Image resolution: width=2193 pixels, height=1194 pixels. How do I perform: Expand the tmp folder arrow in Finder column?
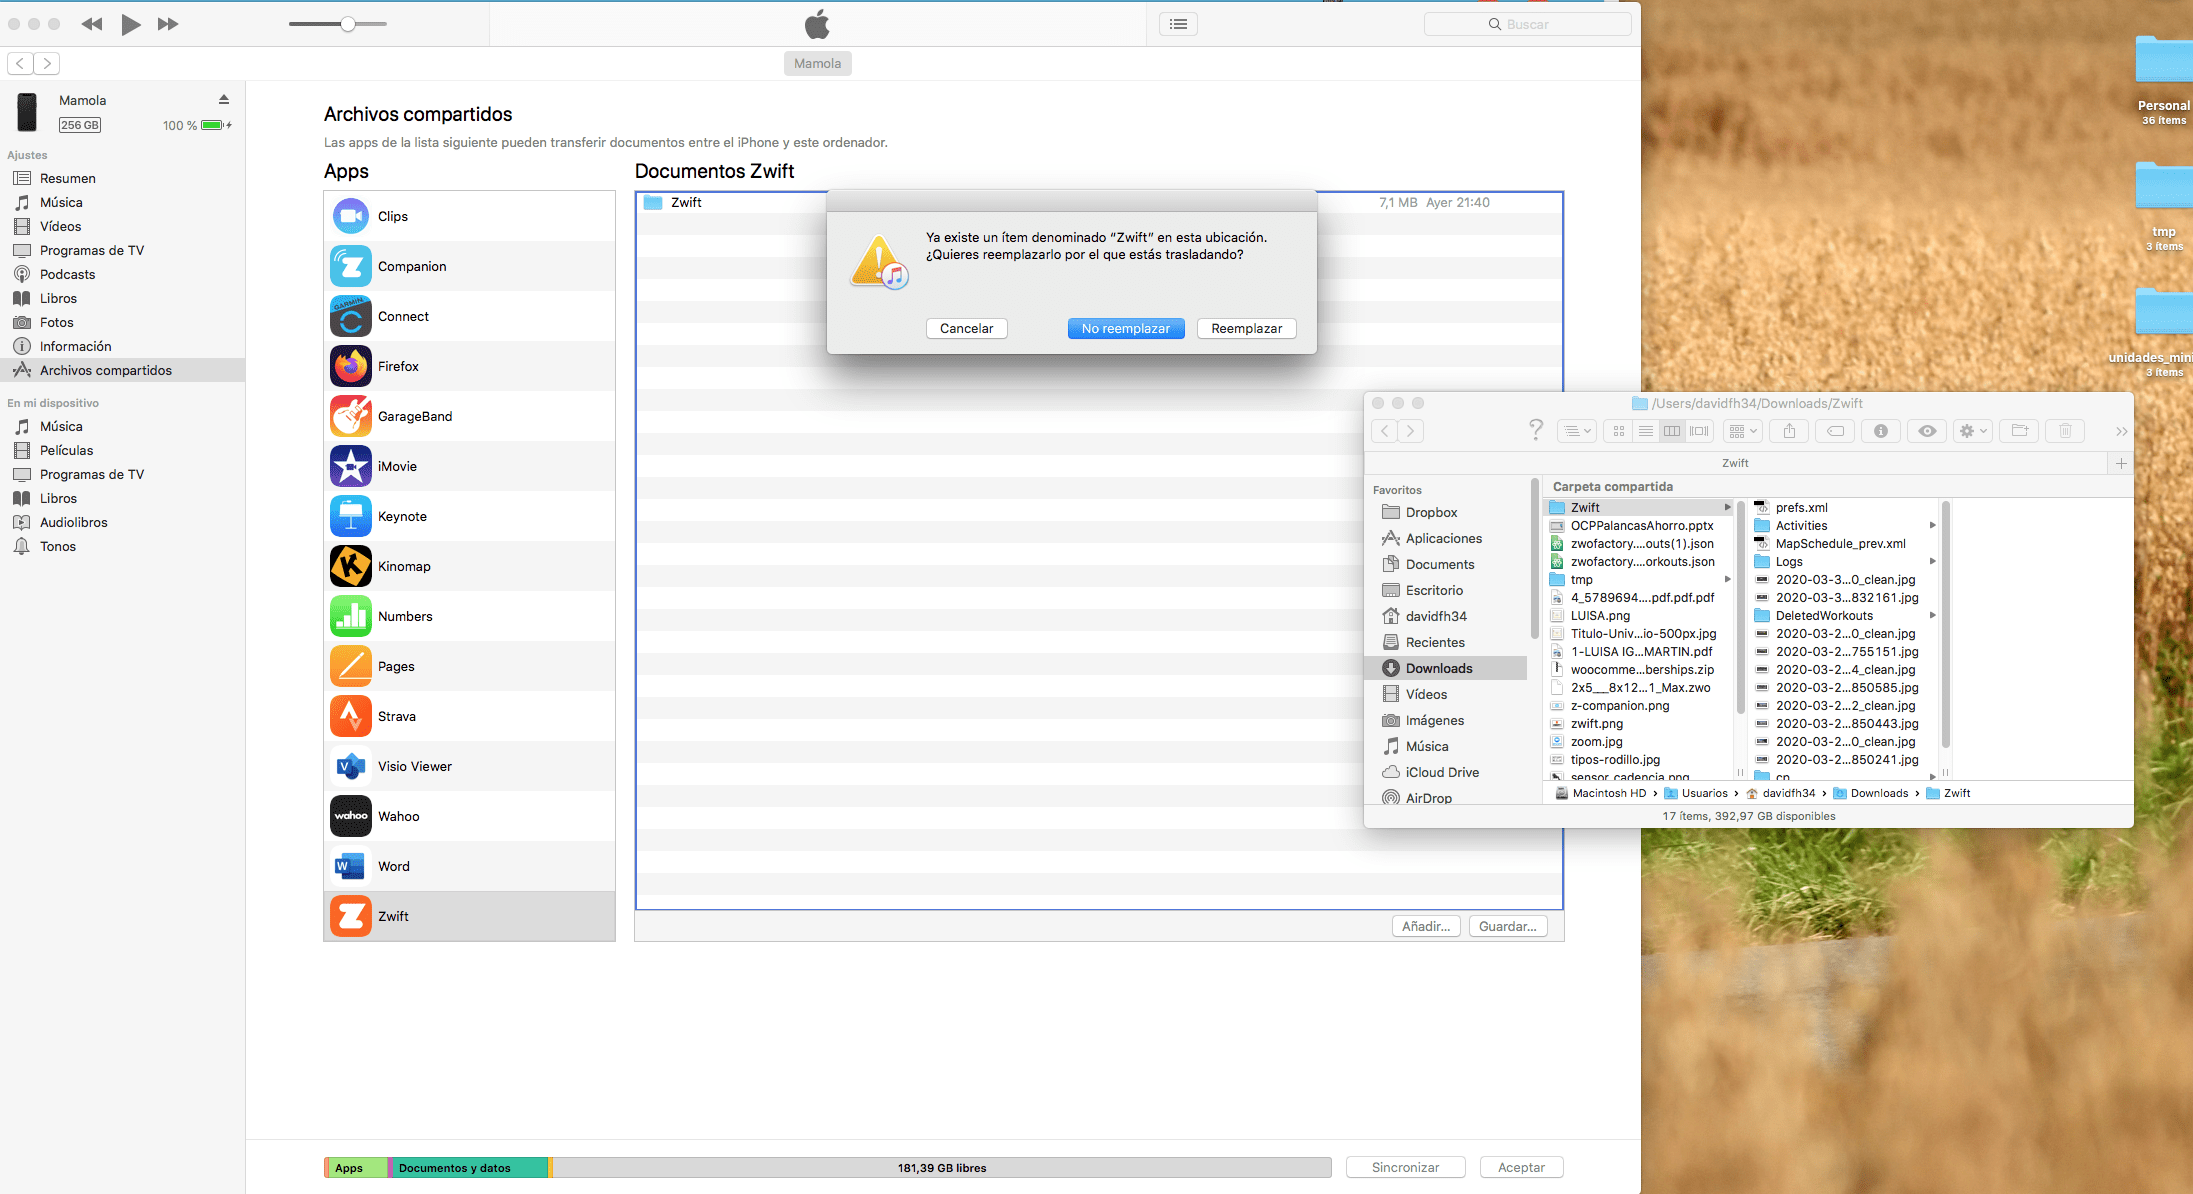(1727, 579)
